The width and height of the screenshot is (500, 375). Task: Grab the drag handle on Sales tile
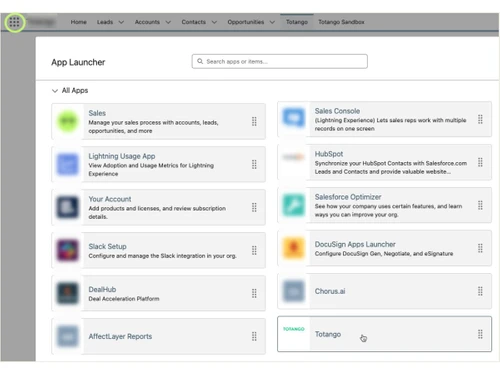click(254, 121)
